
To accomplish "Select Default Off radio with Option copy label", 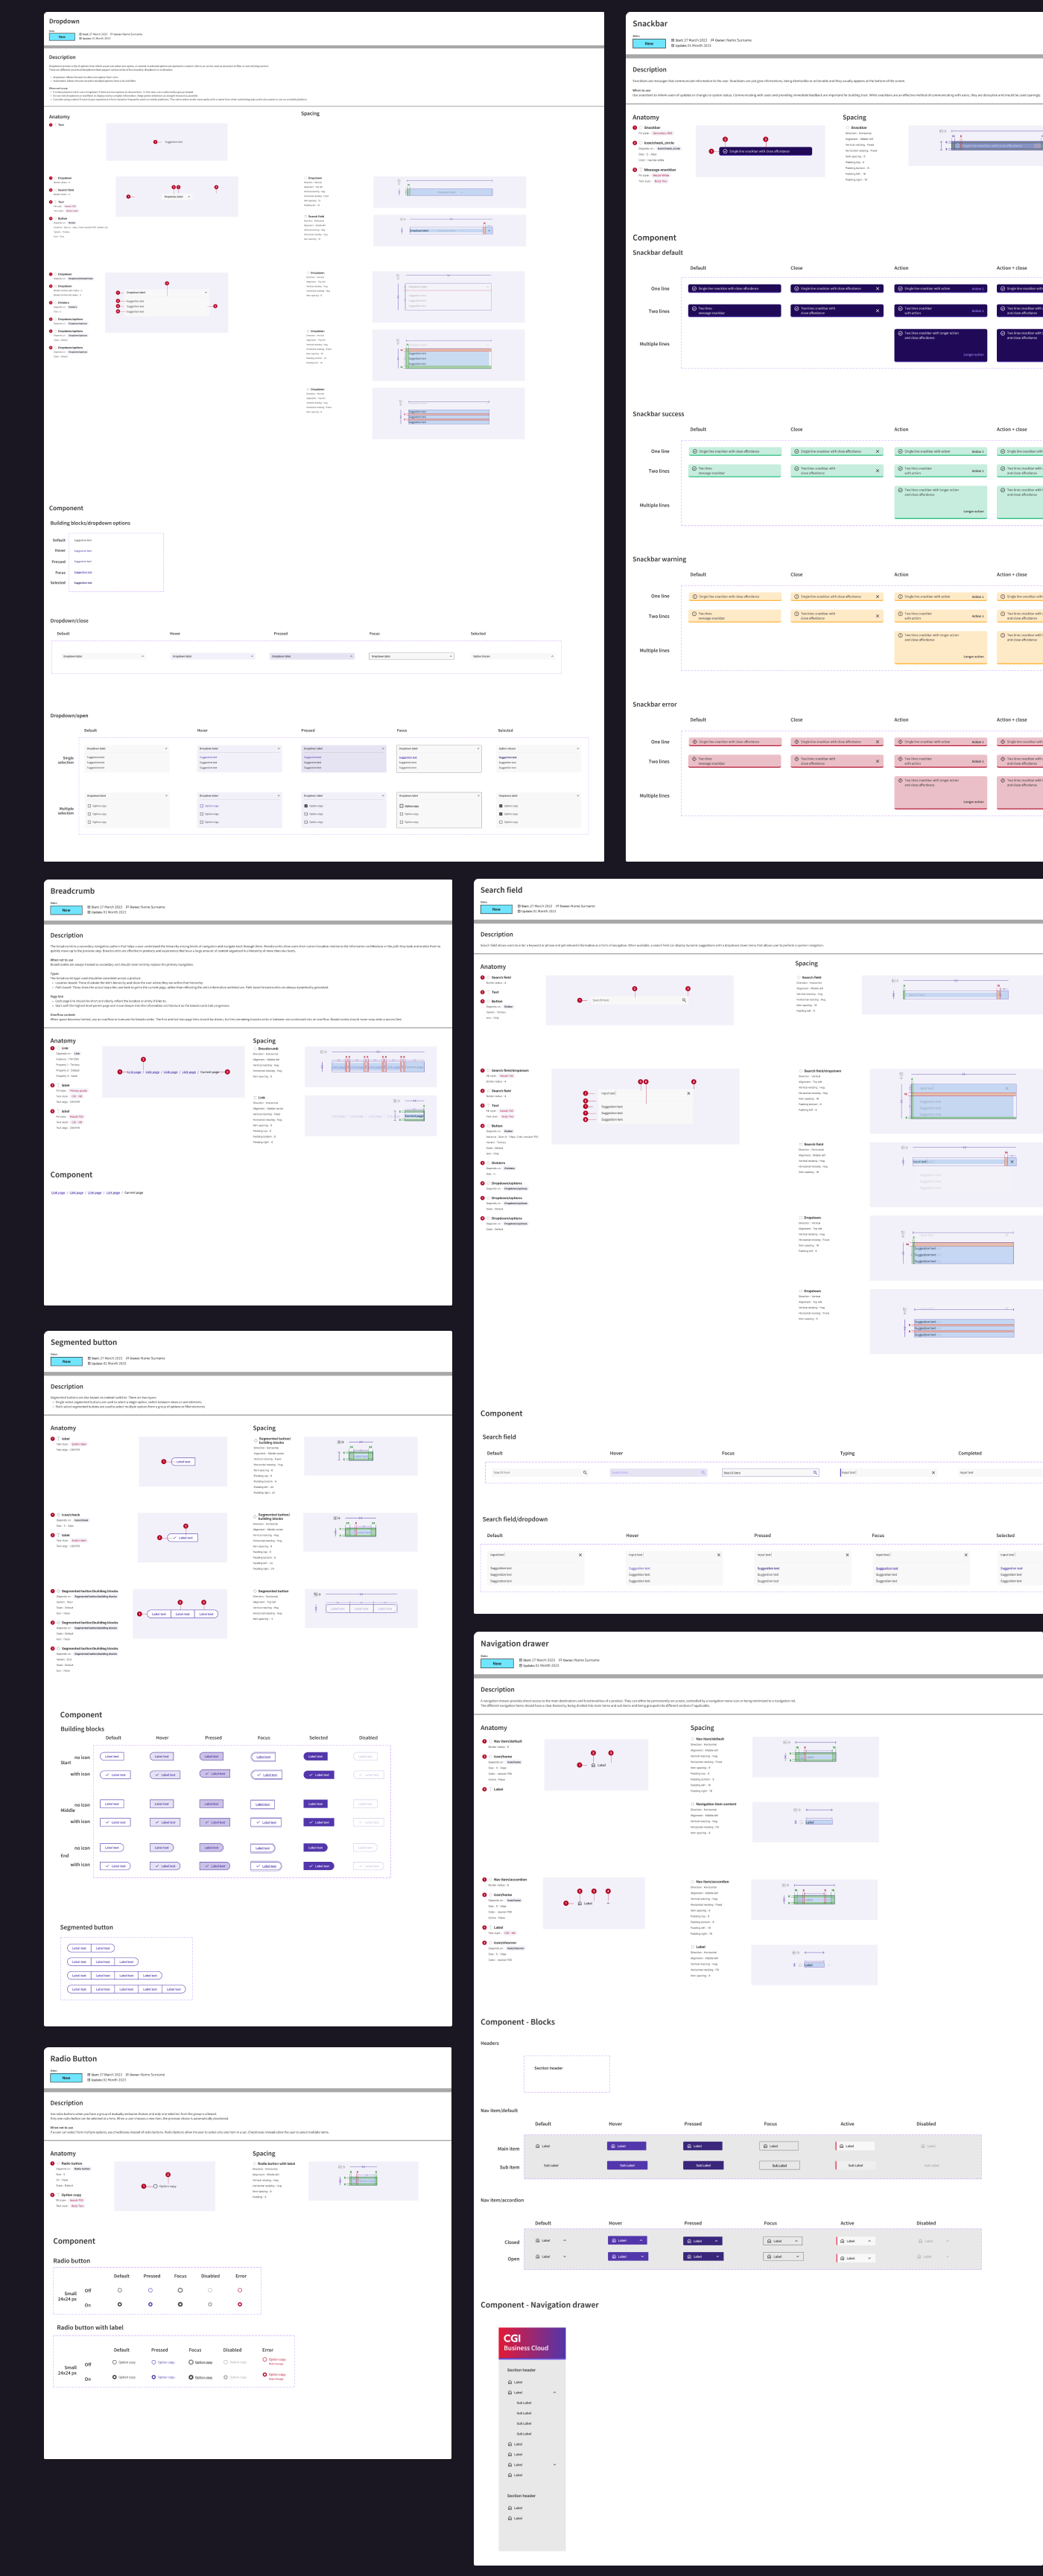I will tap(115, 2362).
